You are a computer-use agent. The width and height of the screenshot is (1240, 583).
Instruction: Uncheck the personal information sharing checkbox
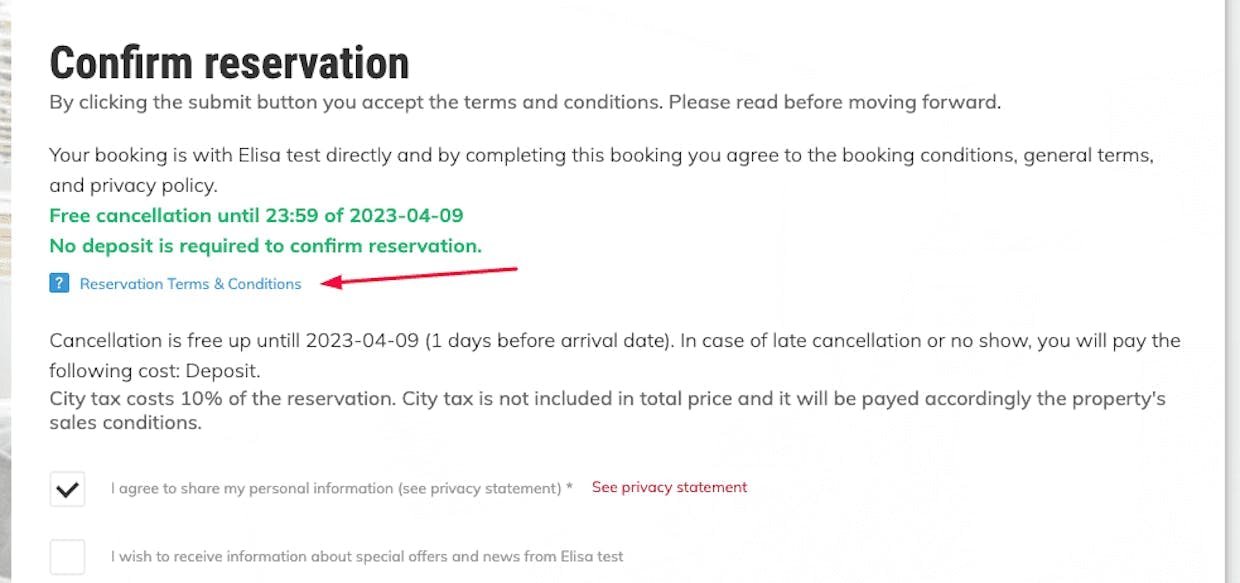click(68, 489)
